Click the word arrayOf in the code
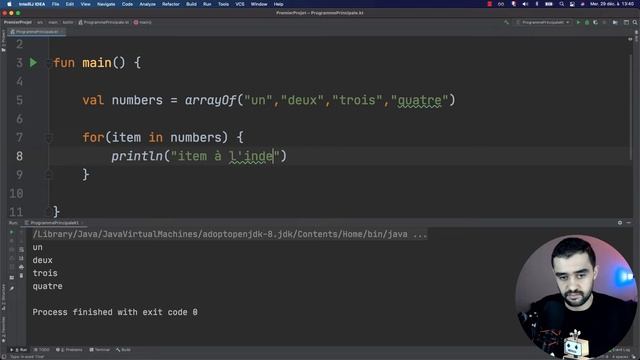The height and width of the screenshot is (360, 640). pyautogui.click(x=211, y=100)
